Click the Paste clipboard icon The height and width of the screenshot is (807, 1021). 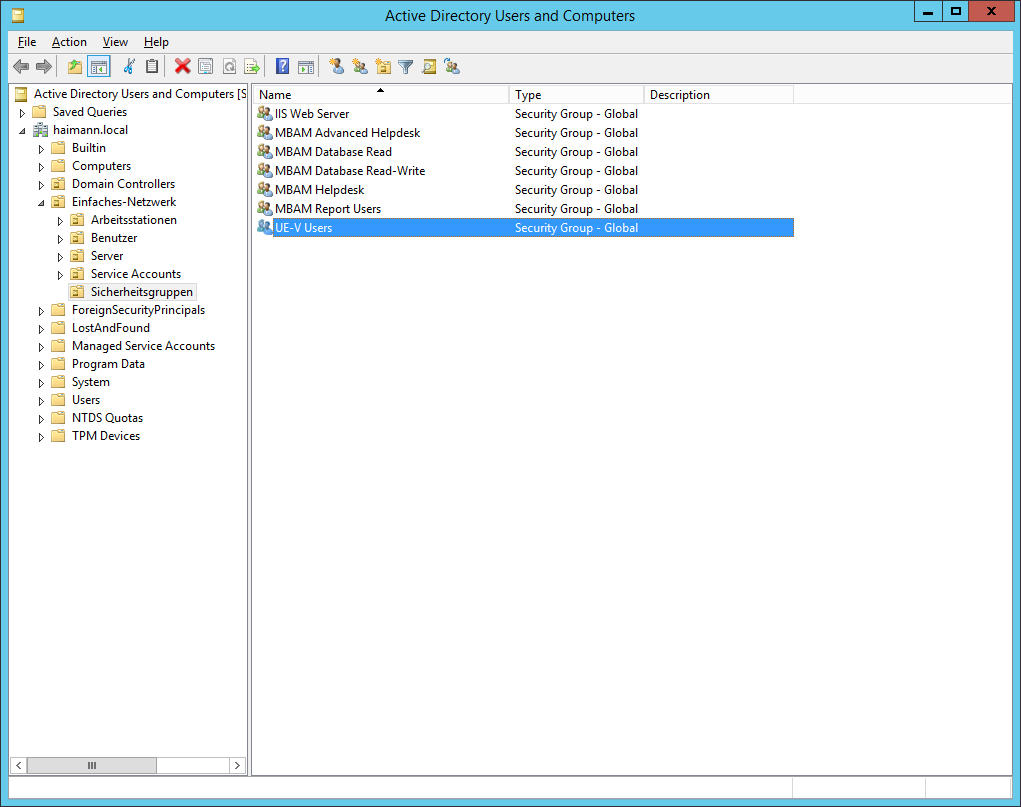pyautogui.click(x=152, y=66)
